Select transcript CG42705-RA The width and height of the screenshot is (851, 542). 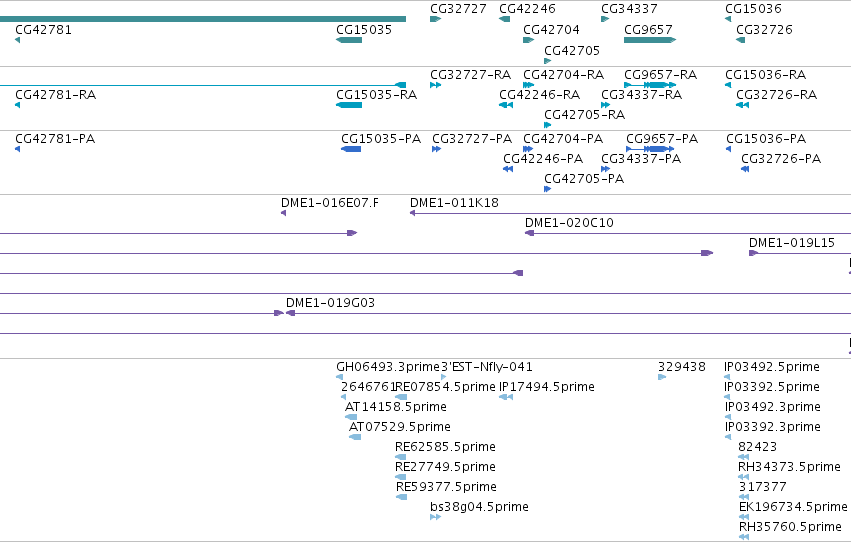coord(585,114)
